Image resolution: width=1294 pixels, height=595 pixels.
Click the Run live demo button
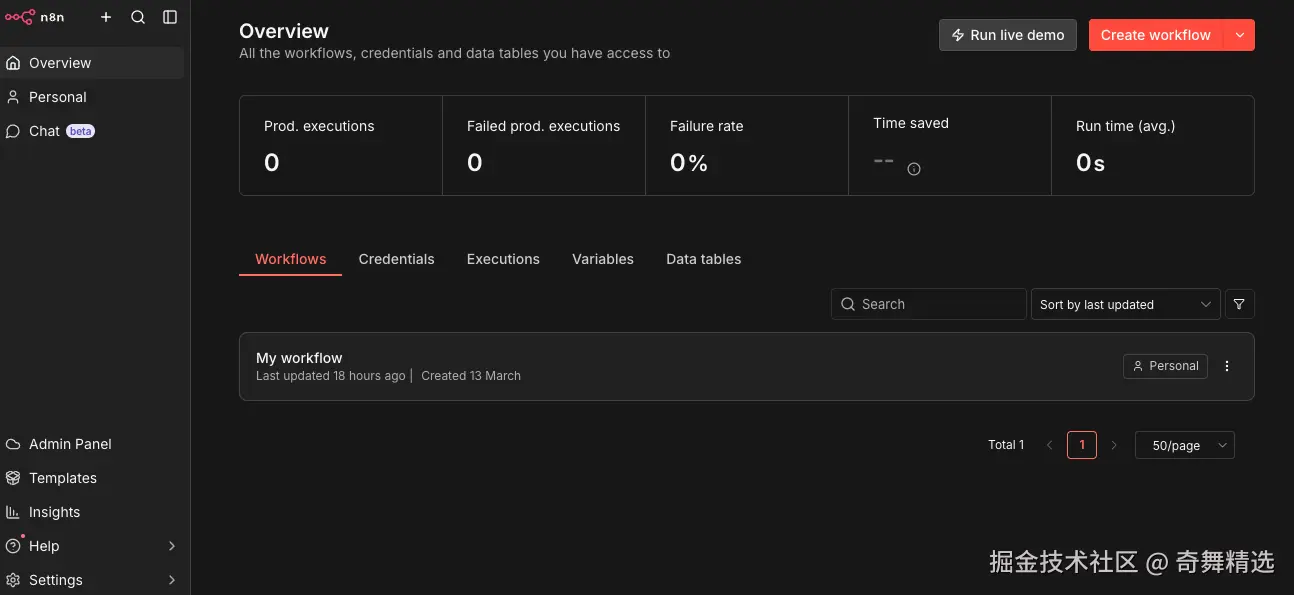click(x=1007, y=35)
